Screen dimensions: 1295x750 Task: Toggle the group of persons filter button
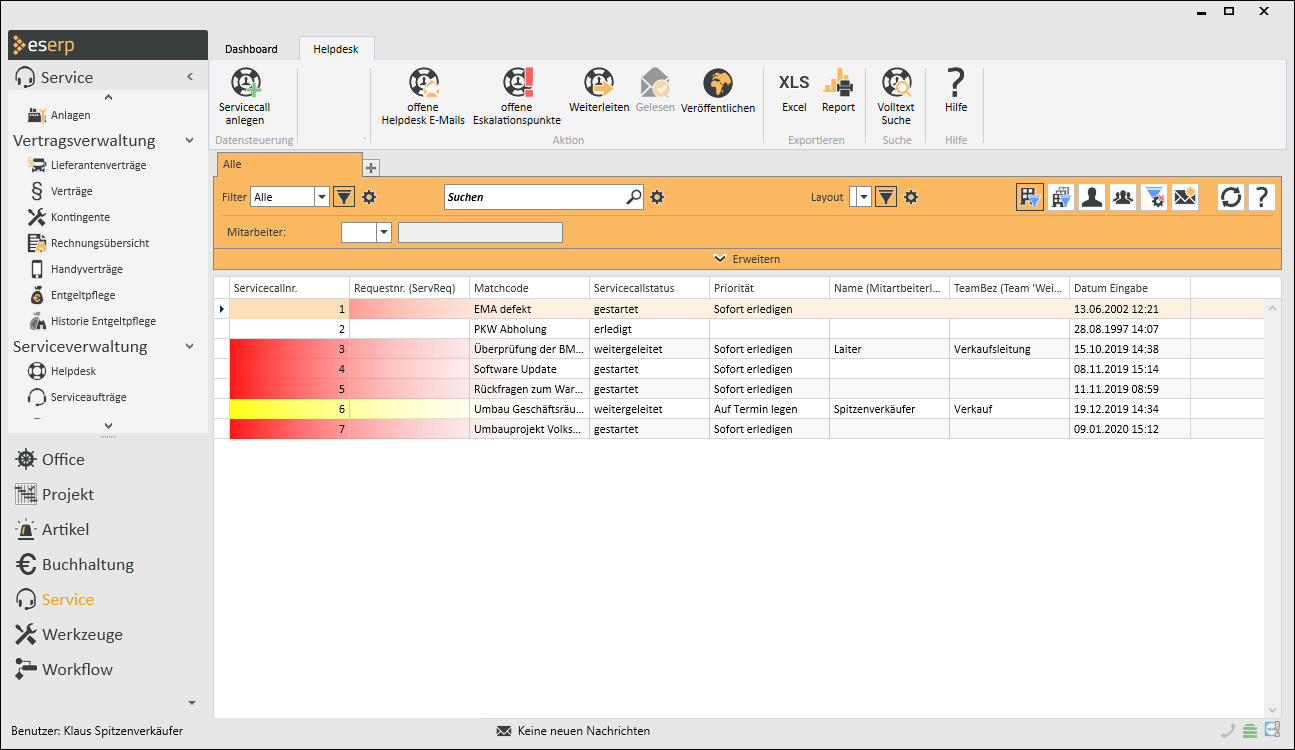point(1123,197)
